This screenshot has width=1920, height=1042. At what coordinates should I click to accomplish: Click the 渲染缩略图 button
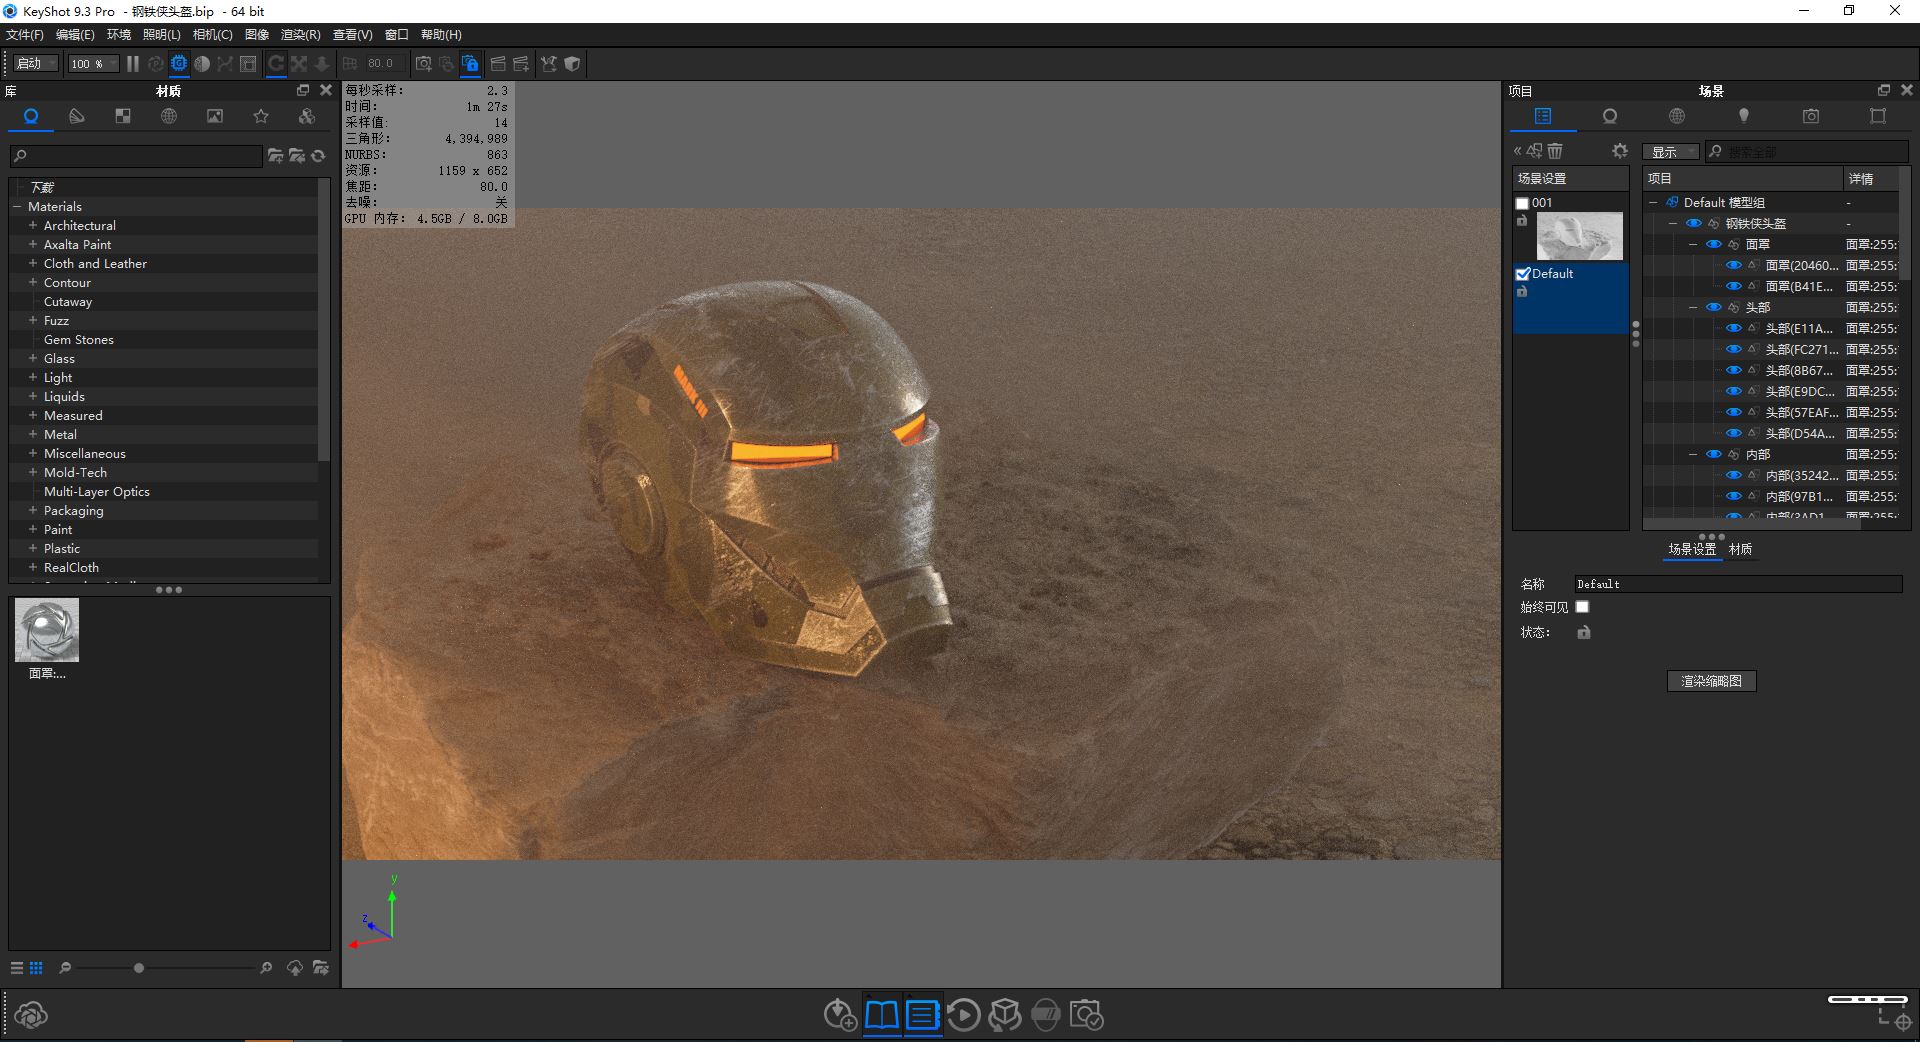coord(1711,681)
